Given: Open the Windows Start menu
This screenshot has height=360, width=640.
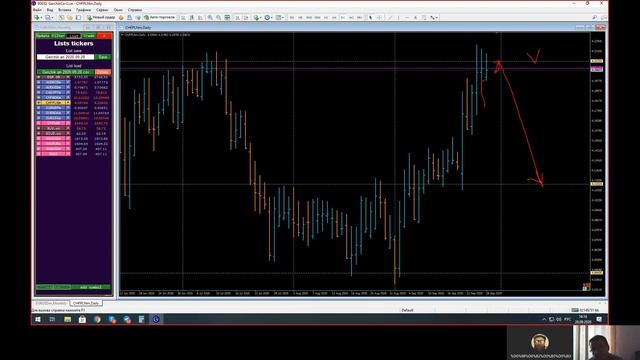Looking at the screenshot, I should click(38, 319).
